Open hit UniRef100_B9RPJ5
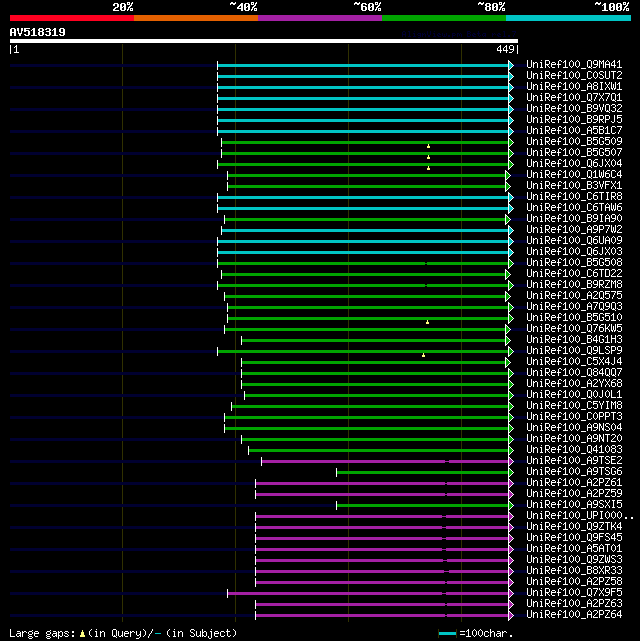Screen dimensions: 640x641 [574, 120]
